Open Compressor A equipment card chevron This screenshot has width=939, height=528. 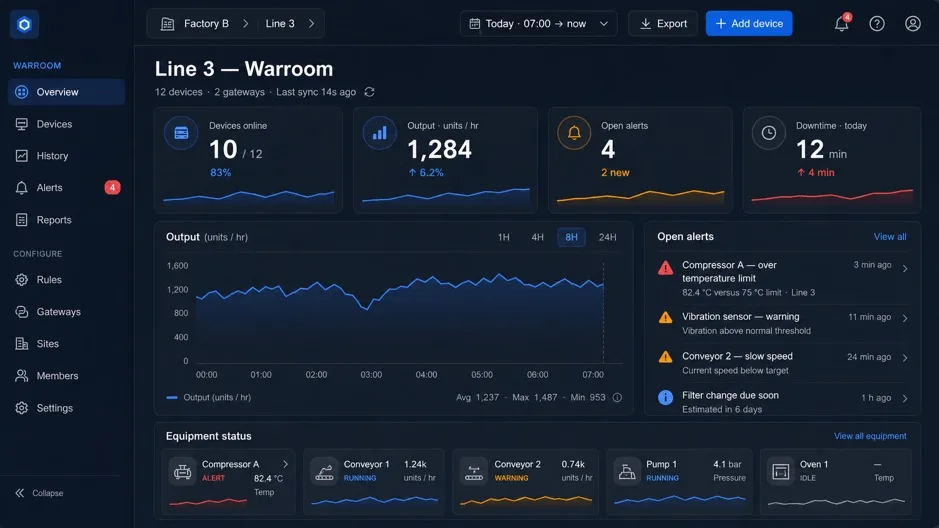(x=285, y=464)
